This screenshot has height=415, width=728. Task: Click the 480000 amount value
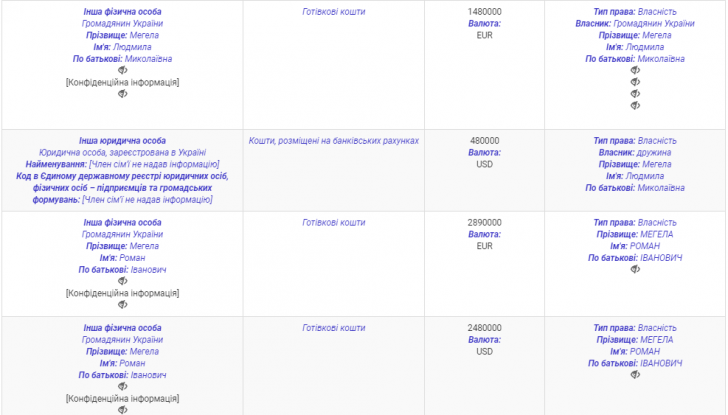tap(485, 141)
